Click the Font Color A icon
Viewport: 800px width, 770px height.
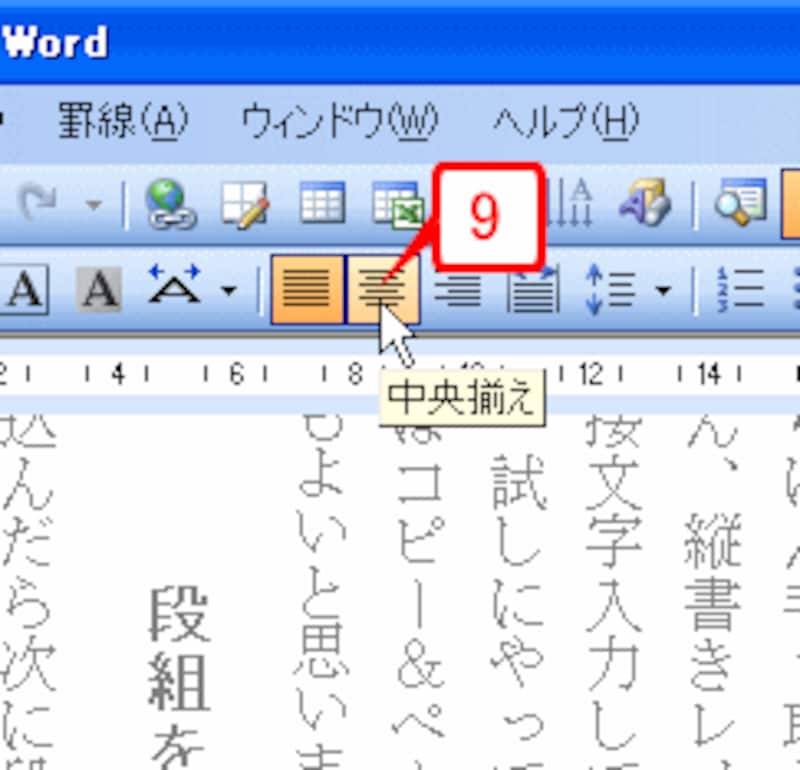tap(28, 290)
